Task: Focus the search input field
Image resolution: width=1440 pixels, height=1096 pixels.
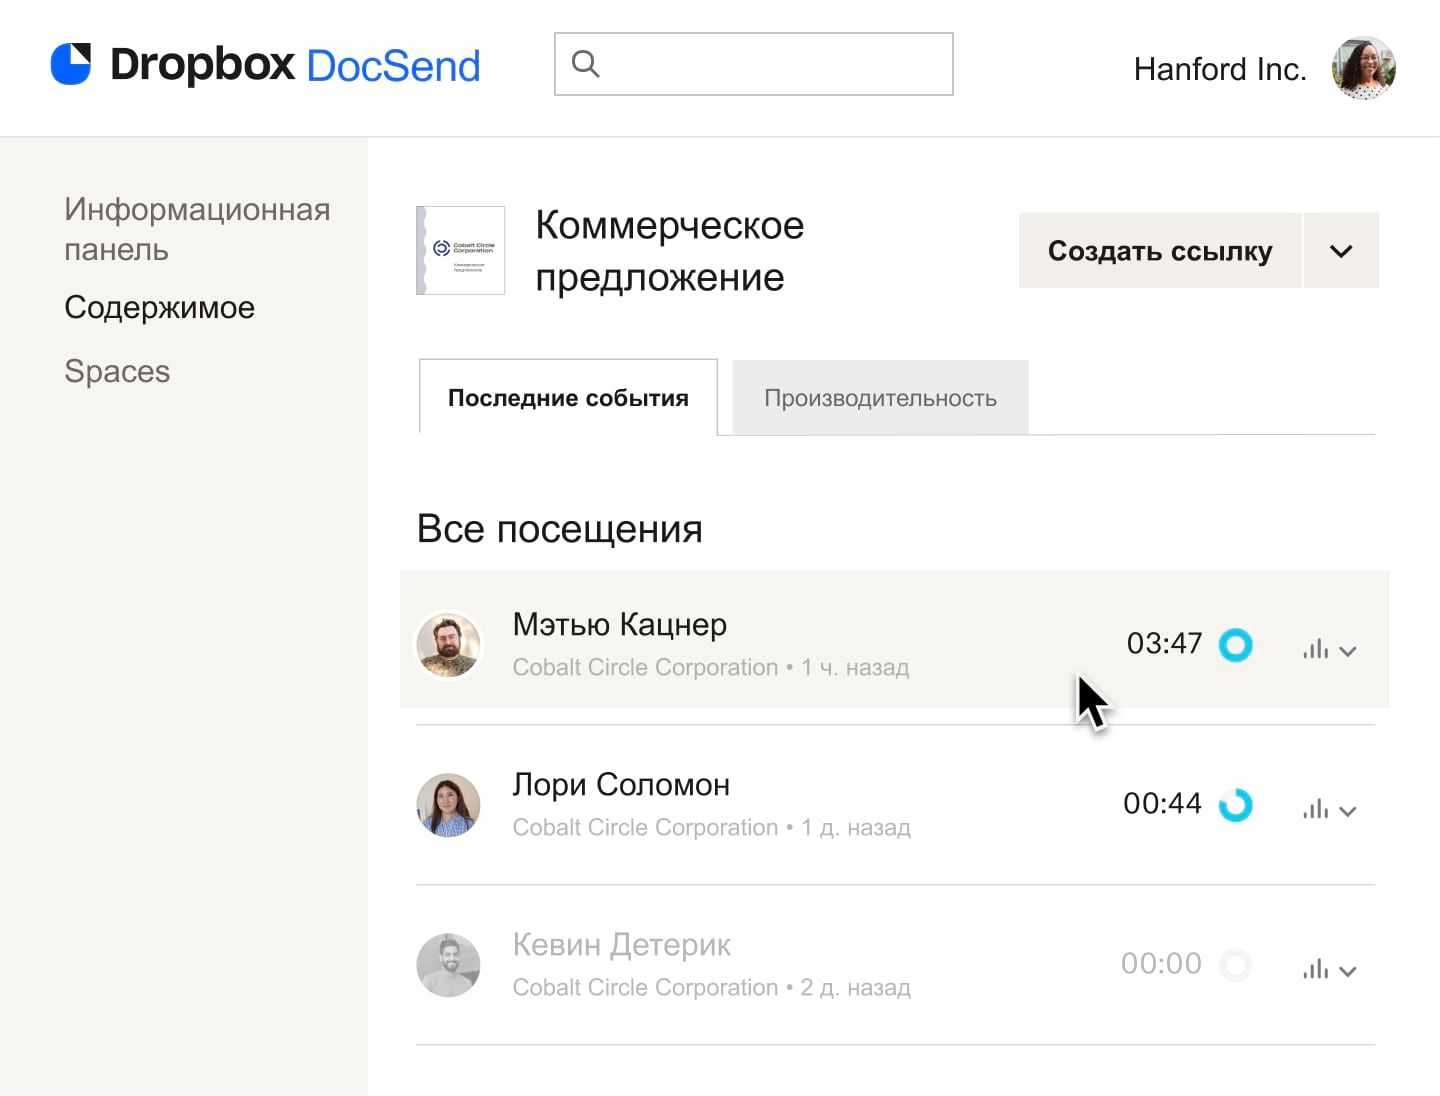Action: (754, 64)
